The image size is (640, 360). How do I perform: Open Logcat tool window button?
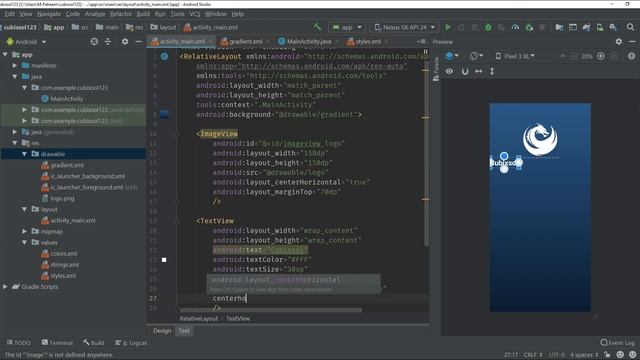click(x=131, y=343)
